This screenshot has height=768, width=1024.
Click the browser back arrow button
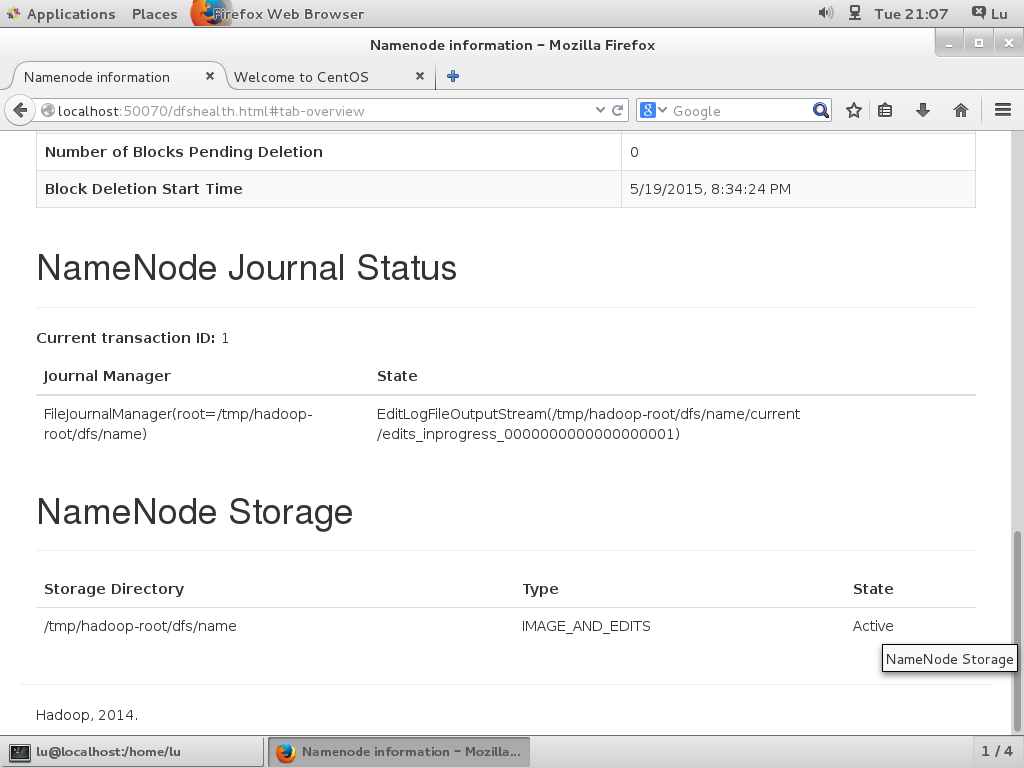[x=20, y=110]
